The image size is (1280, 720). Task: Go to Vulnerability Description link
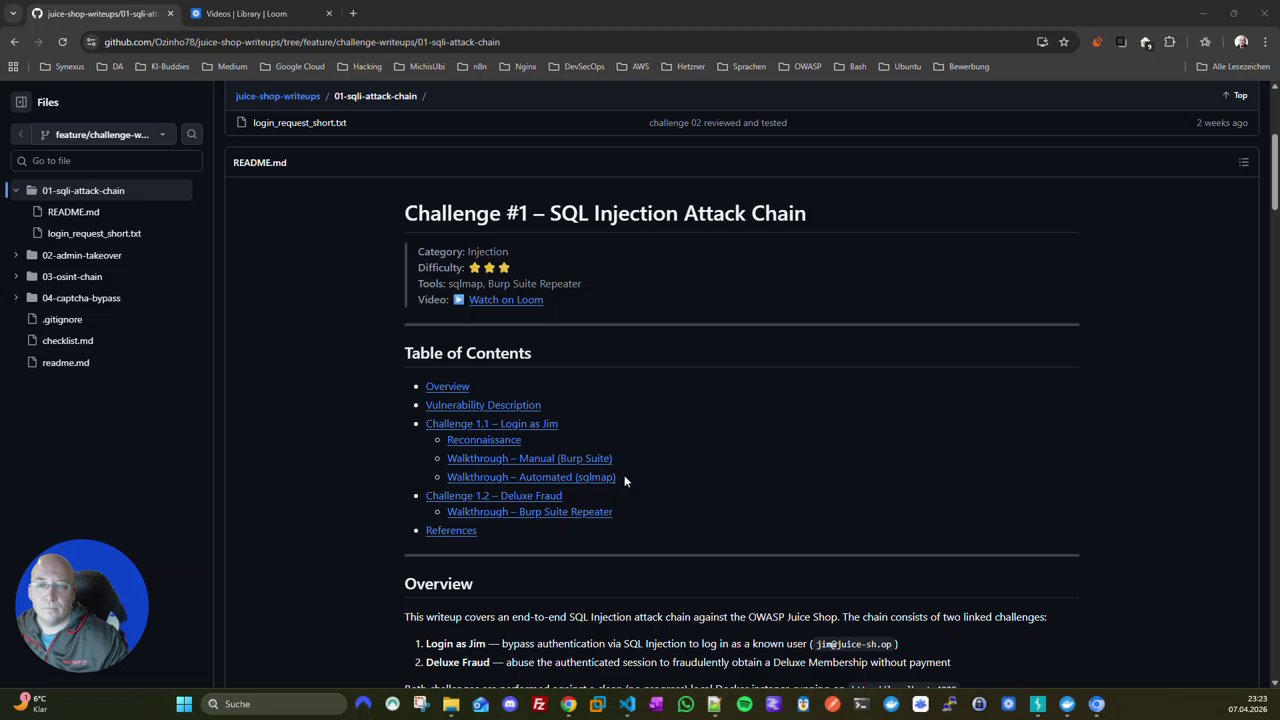click(x=483, y=405)
